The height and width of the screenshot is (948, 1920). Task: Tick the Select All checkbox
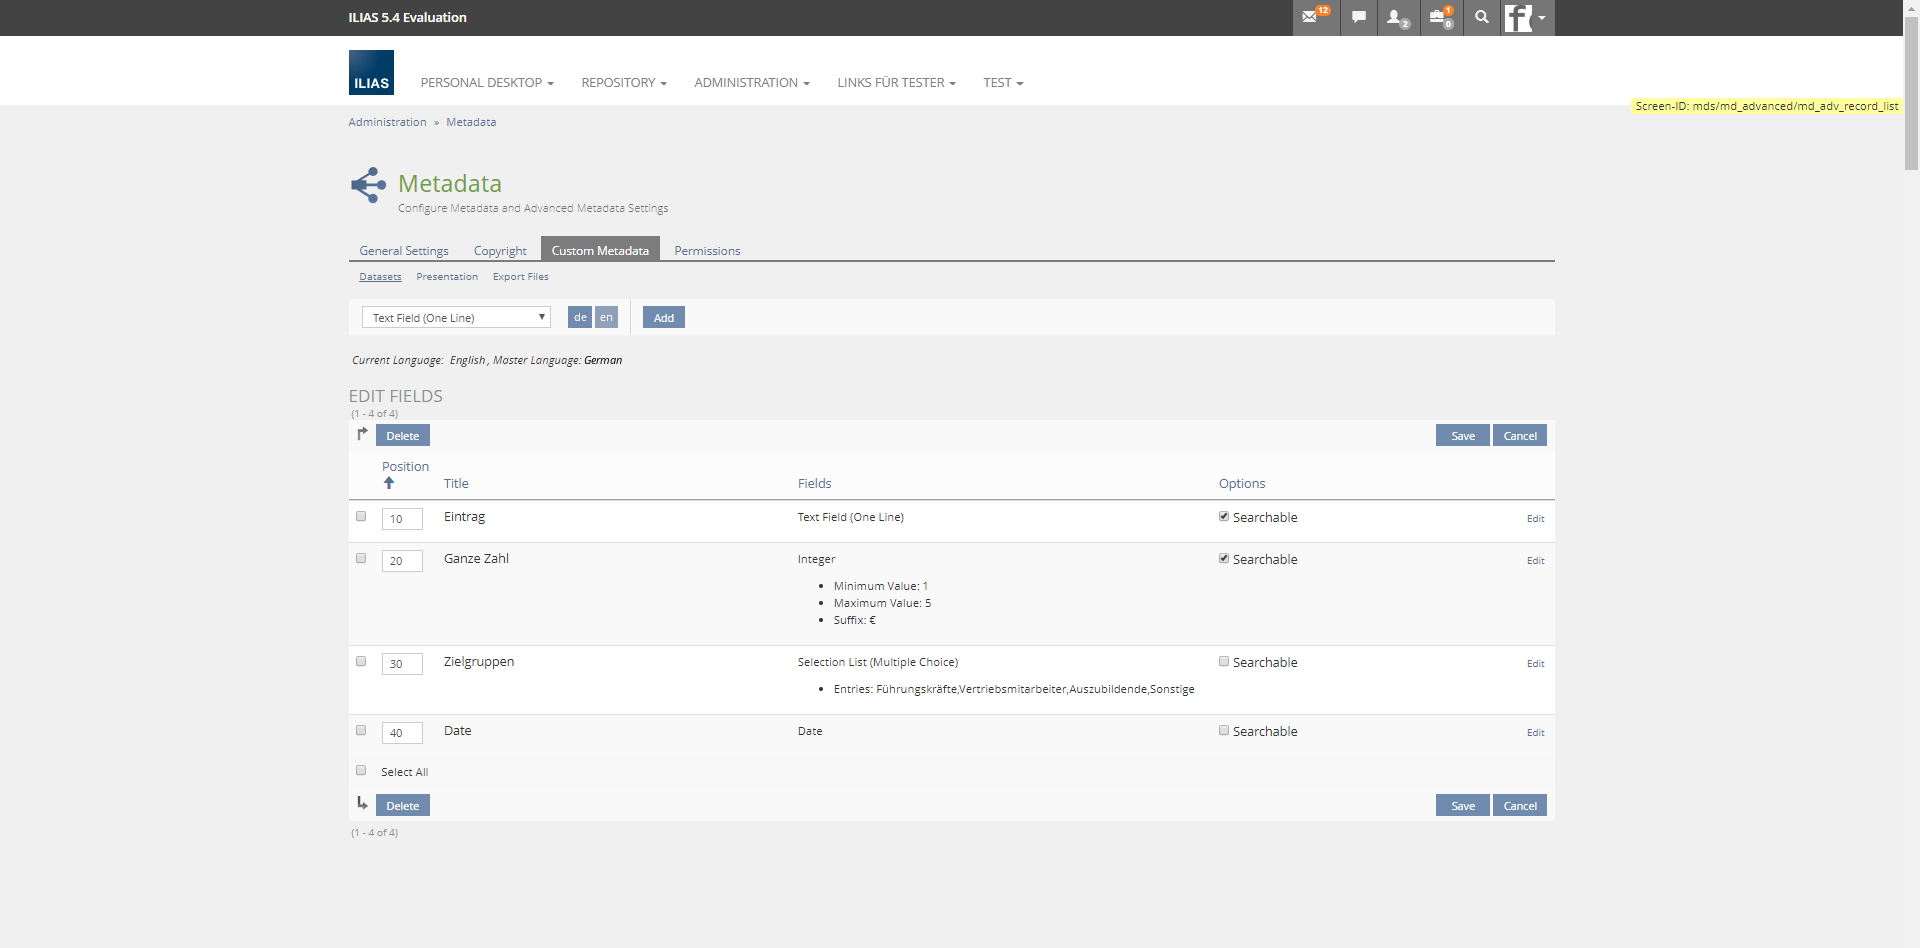point(361,771)
